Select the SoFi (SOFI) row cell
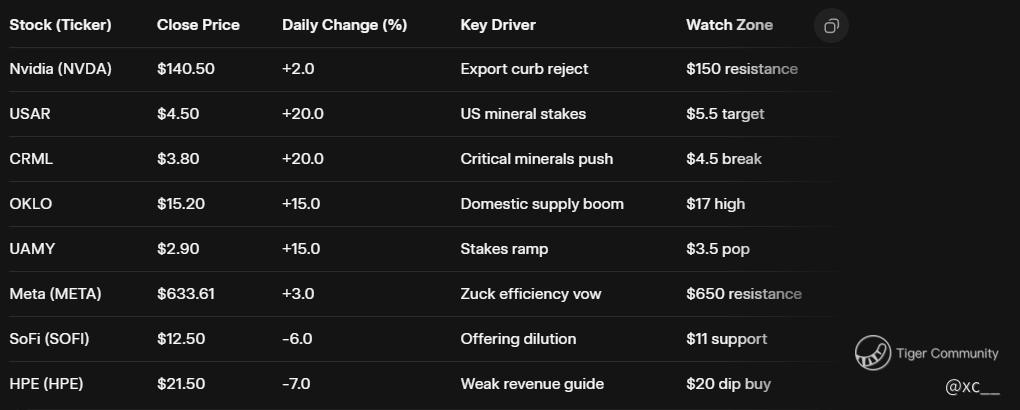This screenshot has width=1020, height=410. (49, 339)
